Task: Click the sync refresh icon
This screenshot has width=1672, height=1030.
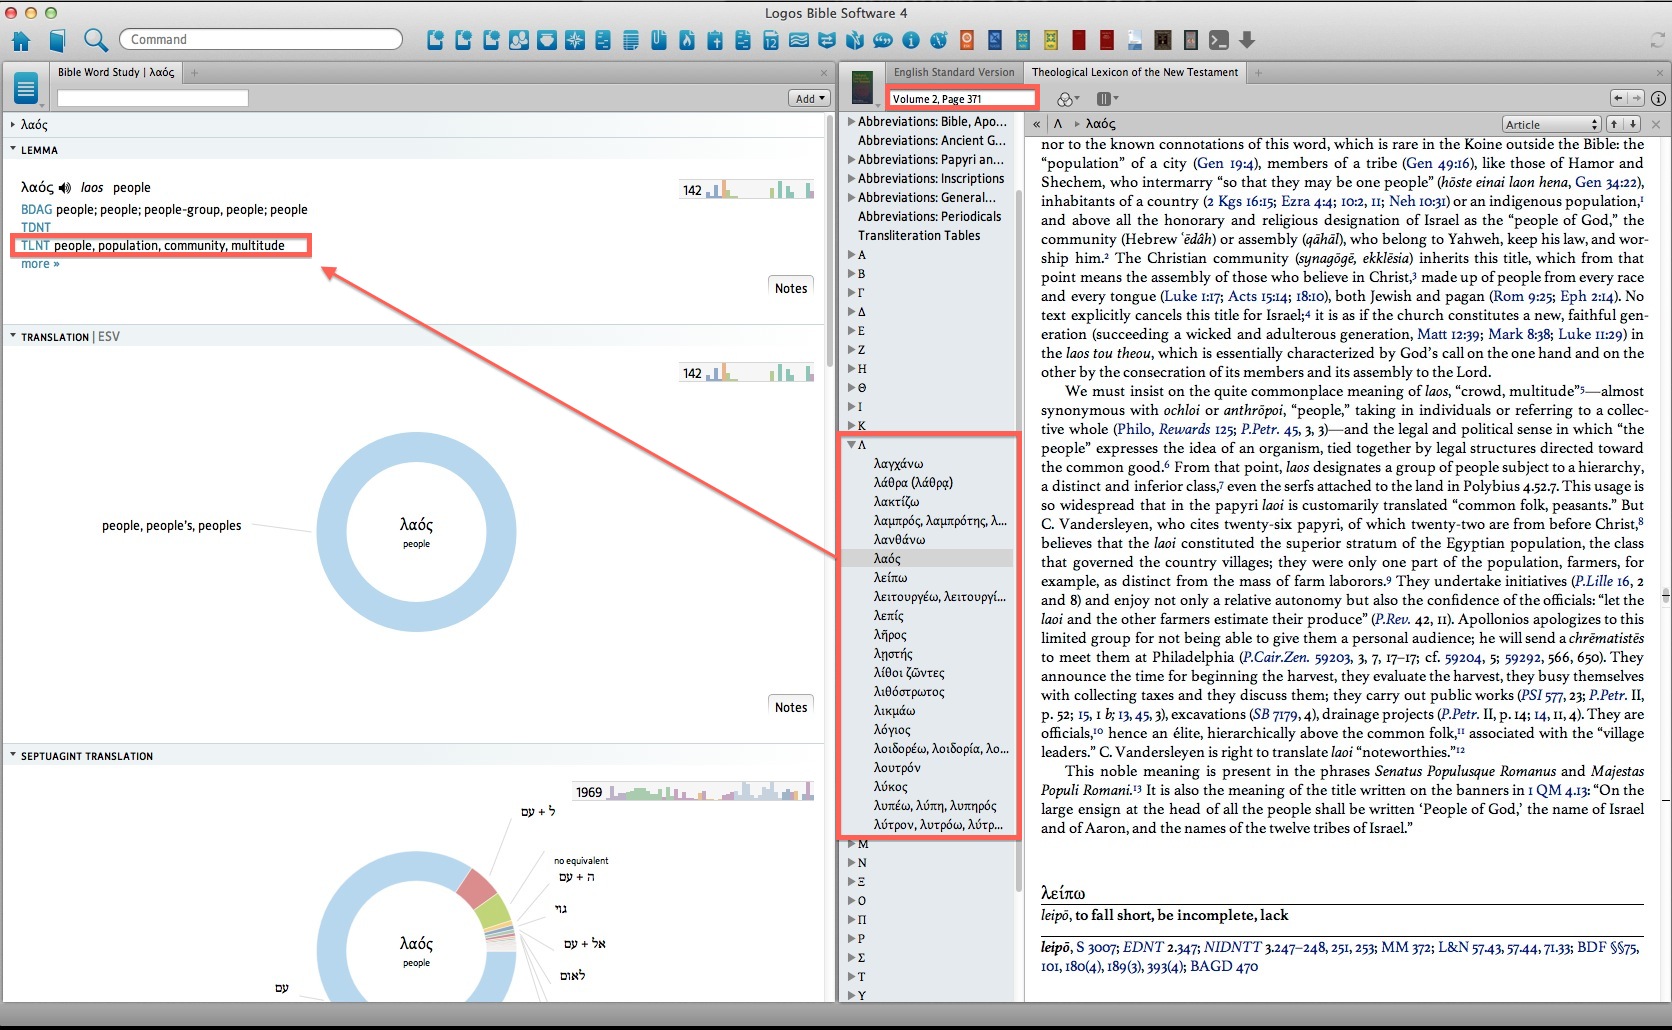Action: [x=1657, y=40]
